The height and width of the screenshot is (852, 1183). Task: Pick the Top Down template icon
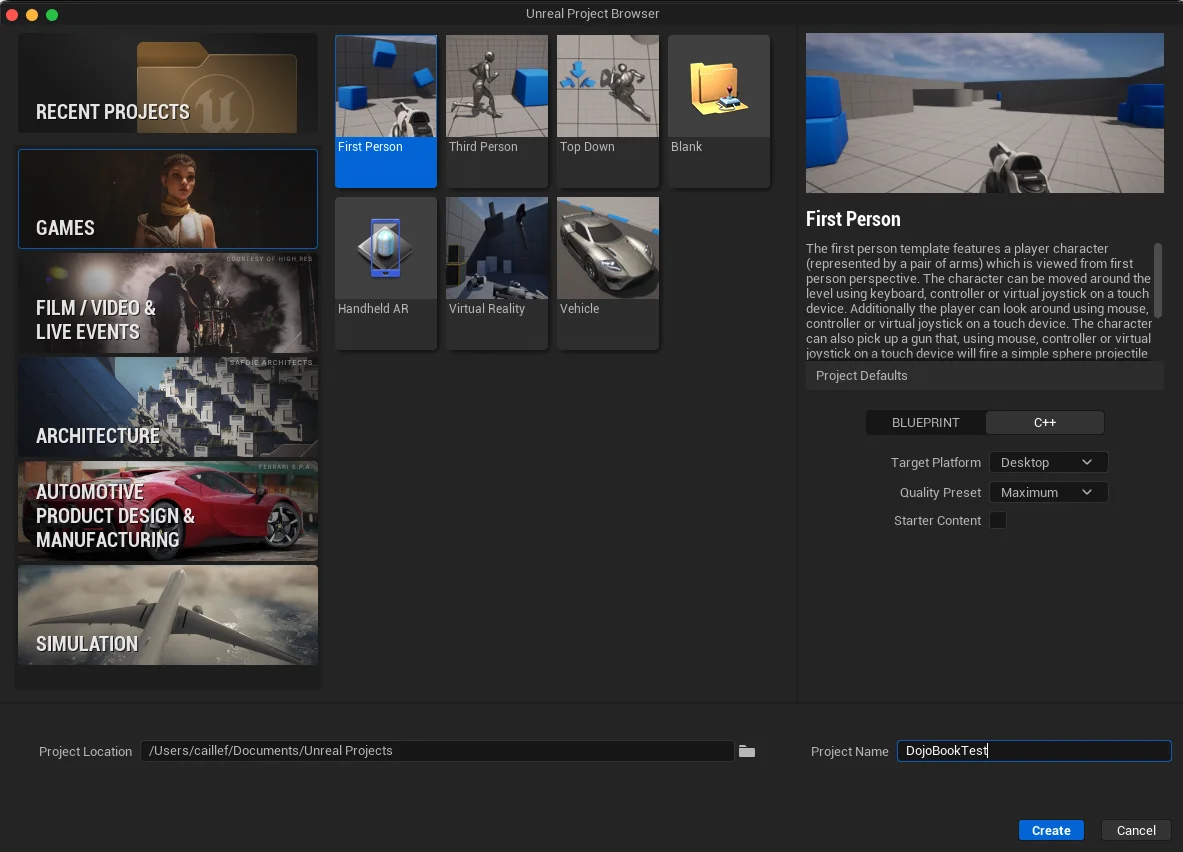pyautogui.click(x=608, y=87)
